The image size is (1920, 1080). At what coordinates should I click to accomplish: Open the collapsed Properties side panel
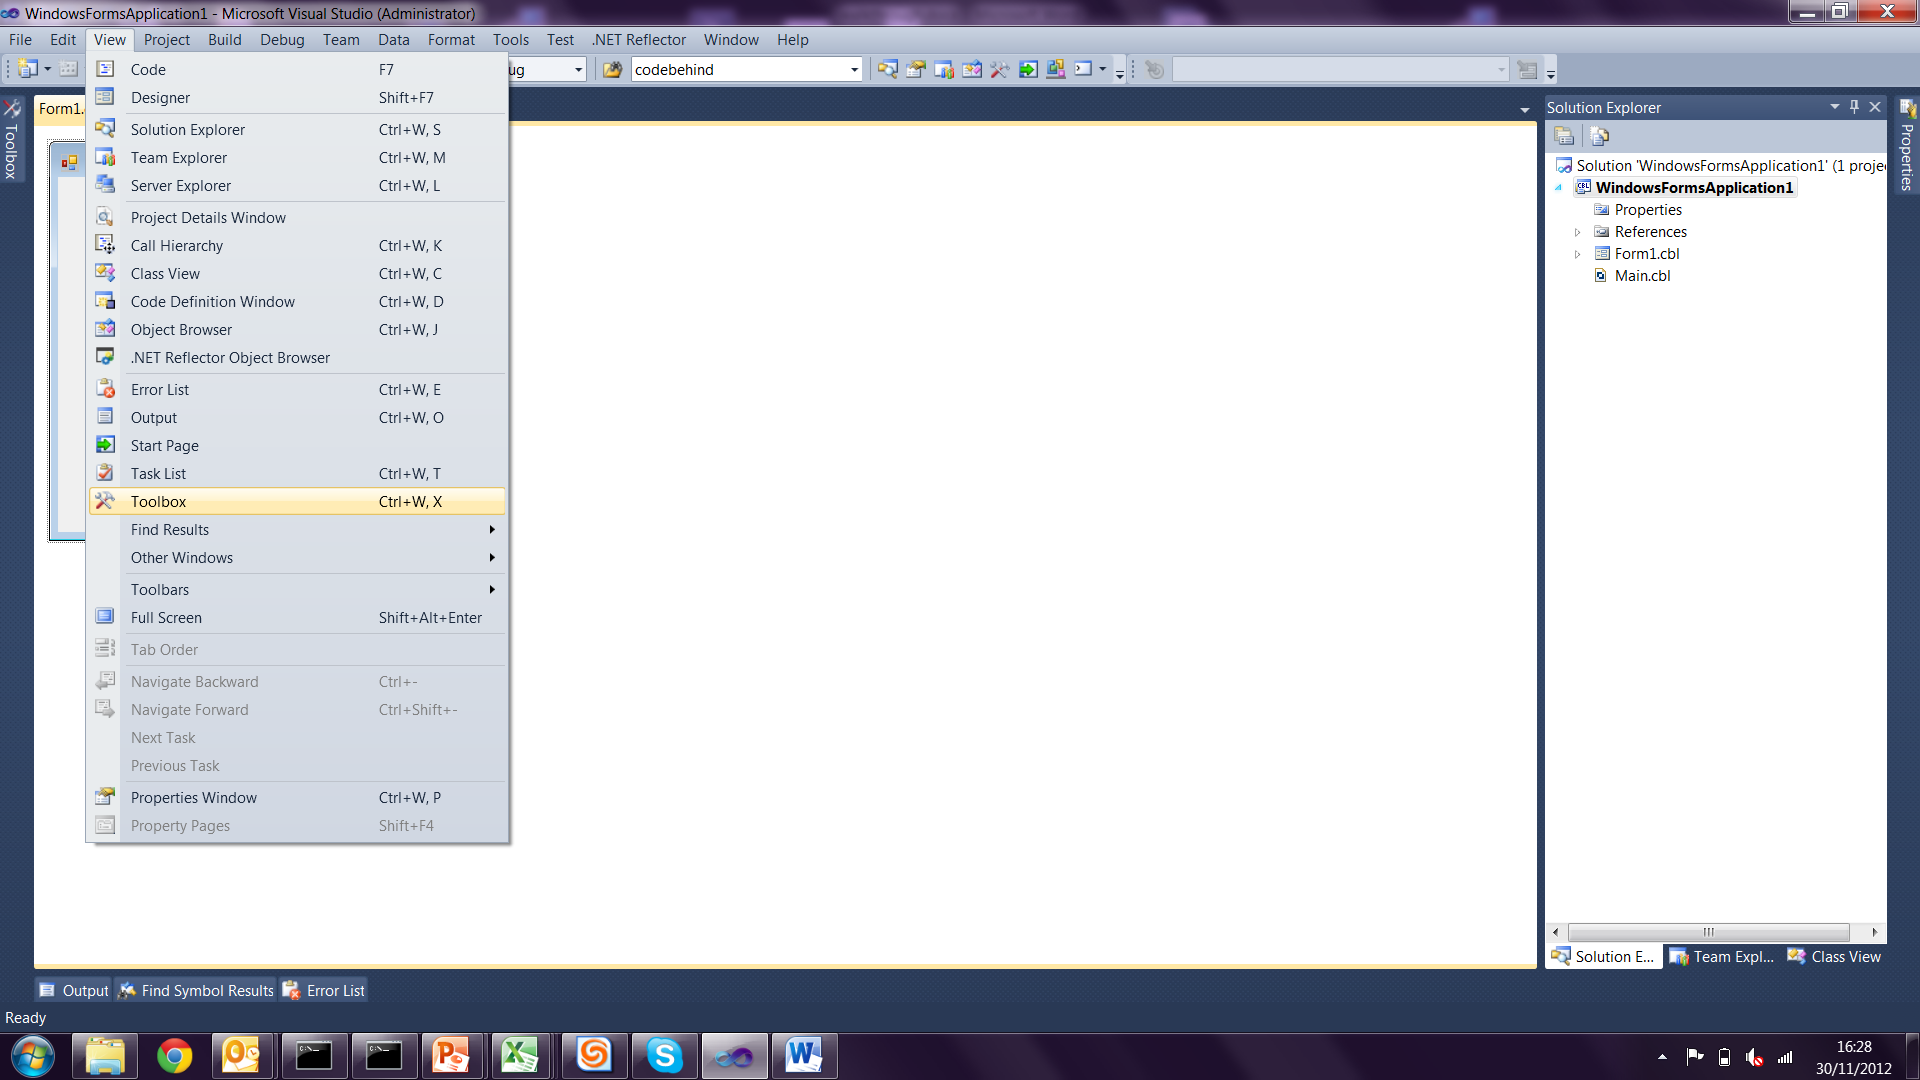click(x=1907, y=150)
